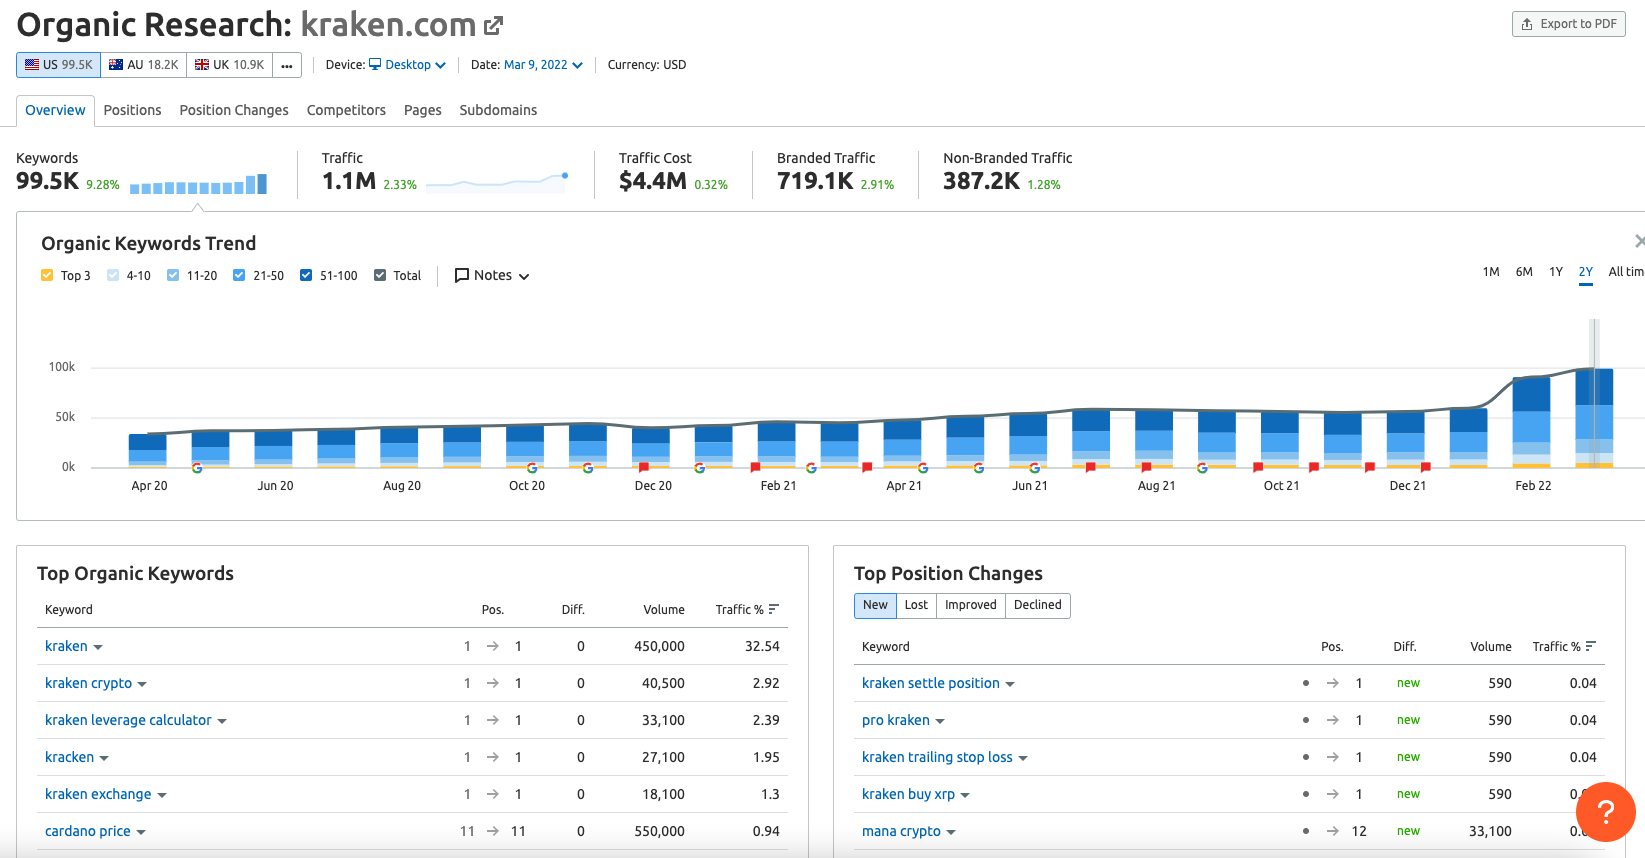Select the Improved position changes tab
This screenshot has width=1645, height=858.
pyautogui.click(x=970, y=606)
